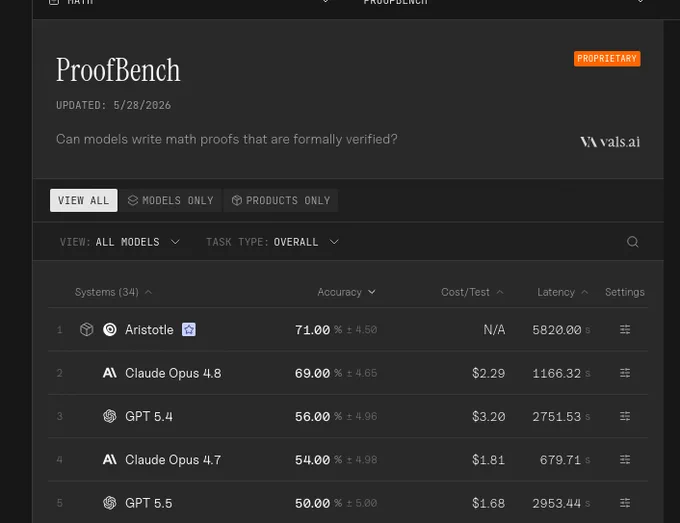Click the $1.68 cost cell
Screen dimensions: 680x523
pos(489,503)
